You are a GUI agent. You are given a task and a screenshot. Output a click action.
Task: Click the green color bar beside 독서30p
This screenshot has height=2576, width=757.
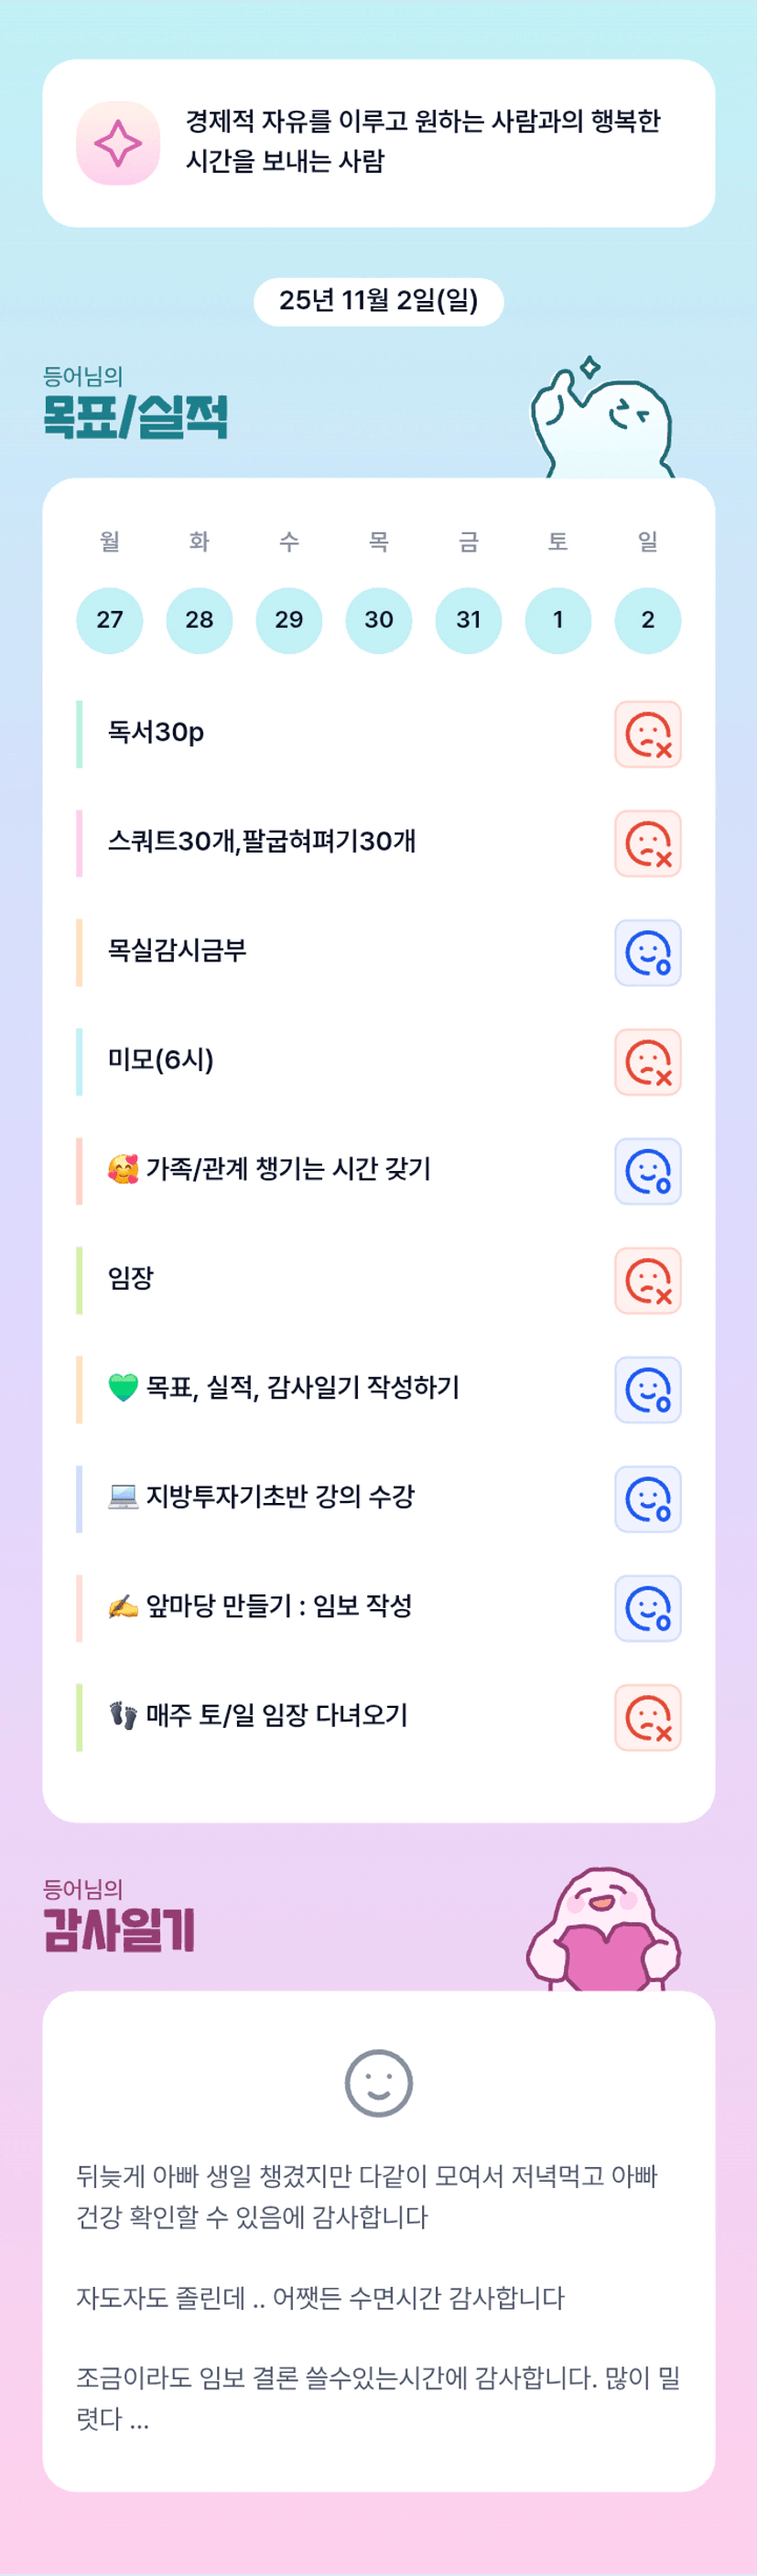pos(79,734)
